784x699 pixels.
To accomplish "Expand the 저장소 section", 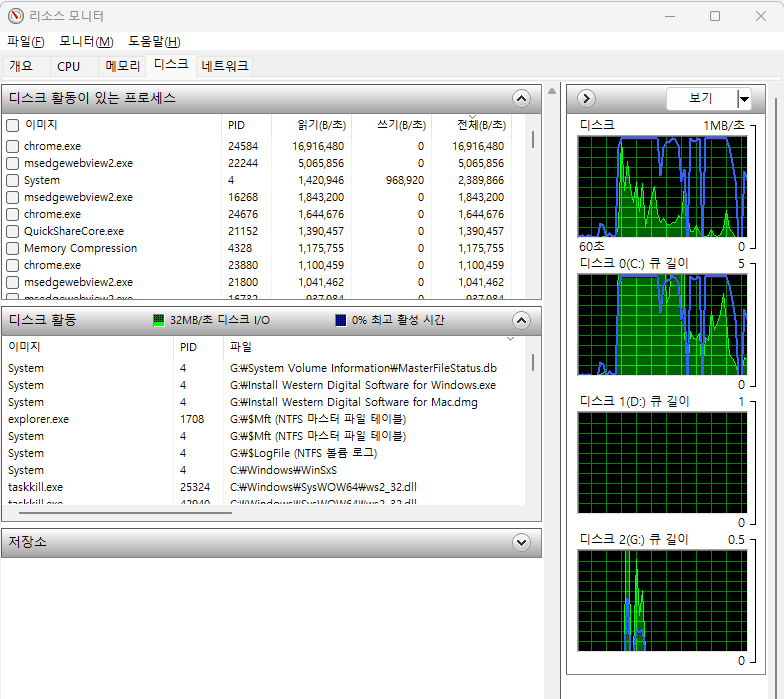I will click(x=521, y=542).
